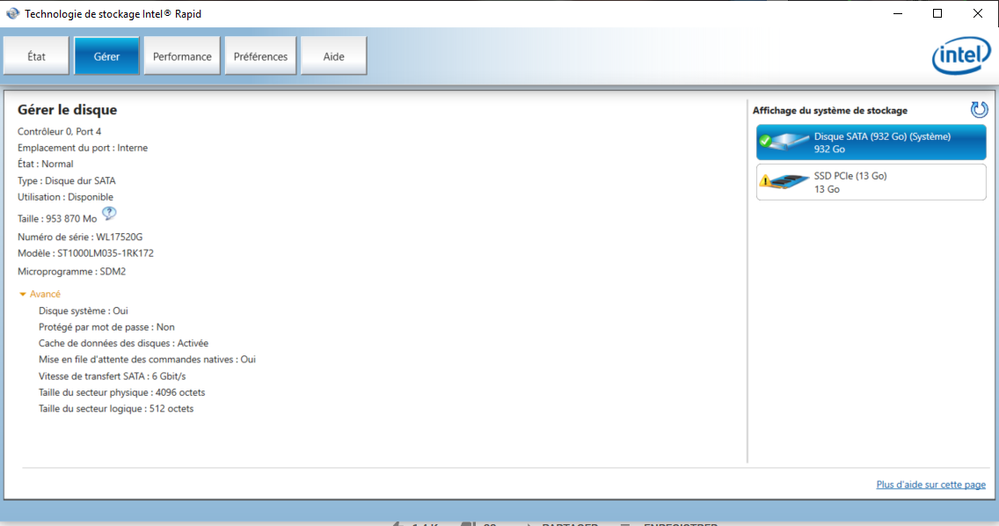Click the Gérer le disque heading
The height and width of the screenshot is (526, 999).
[x=68, y=110]
